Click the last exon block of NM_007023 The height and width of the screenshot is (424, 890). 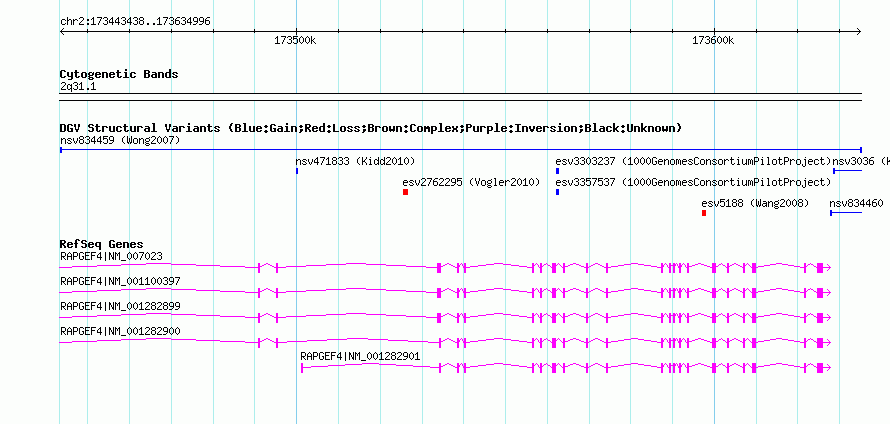(820, 268)
